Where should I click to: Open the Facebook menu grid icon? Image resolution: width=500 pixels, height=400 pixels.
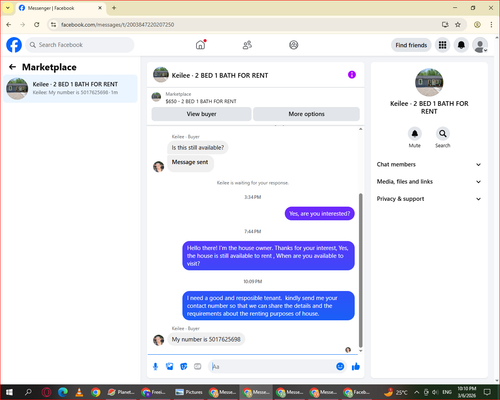click(x=442, y=45)
